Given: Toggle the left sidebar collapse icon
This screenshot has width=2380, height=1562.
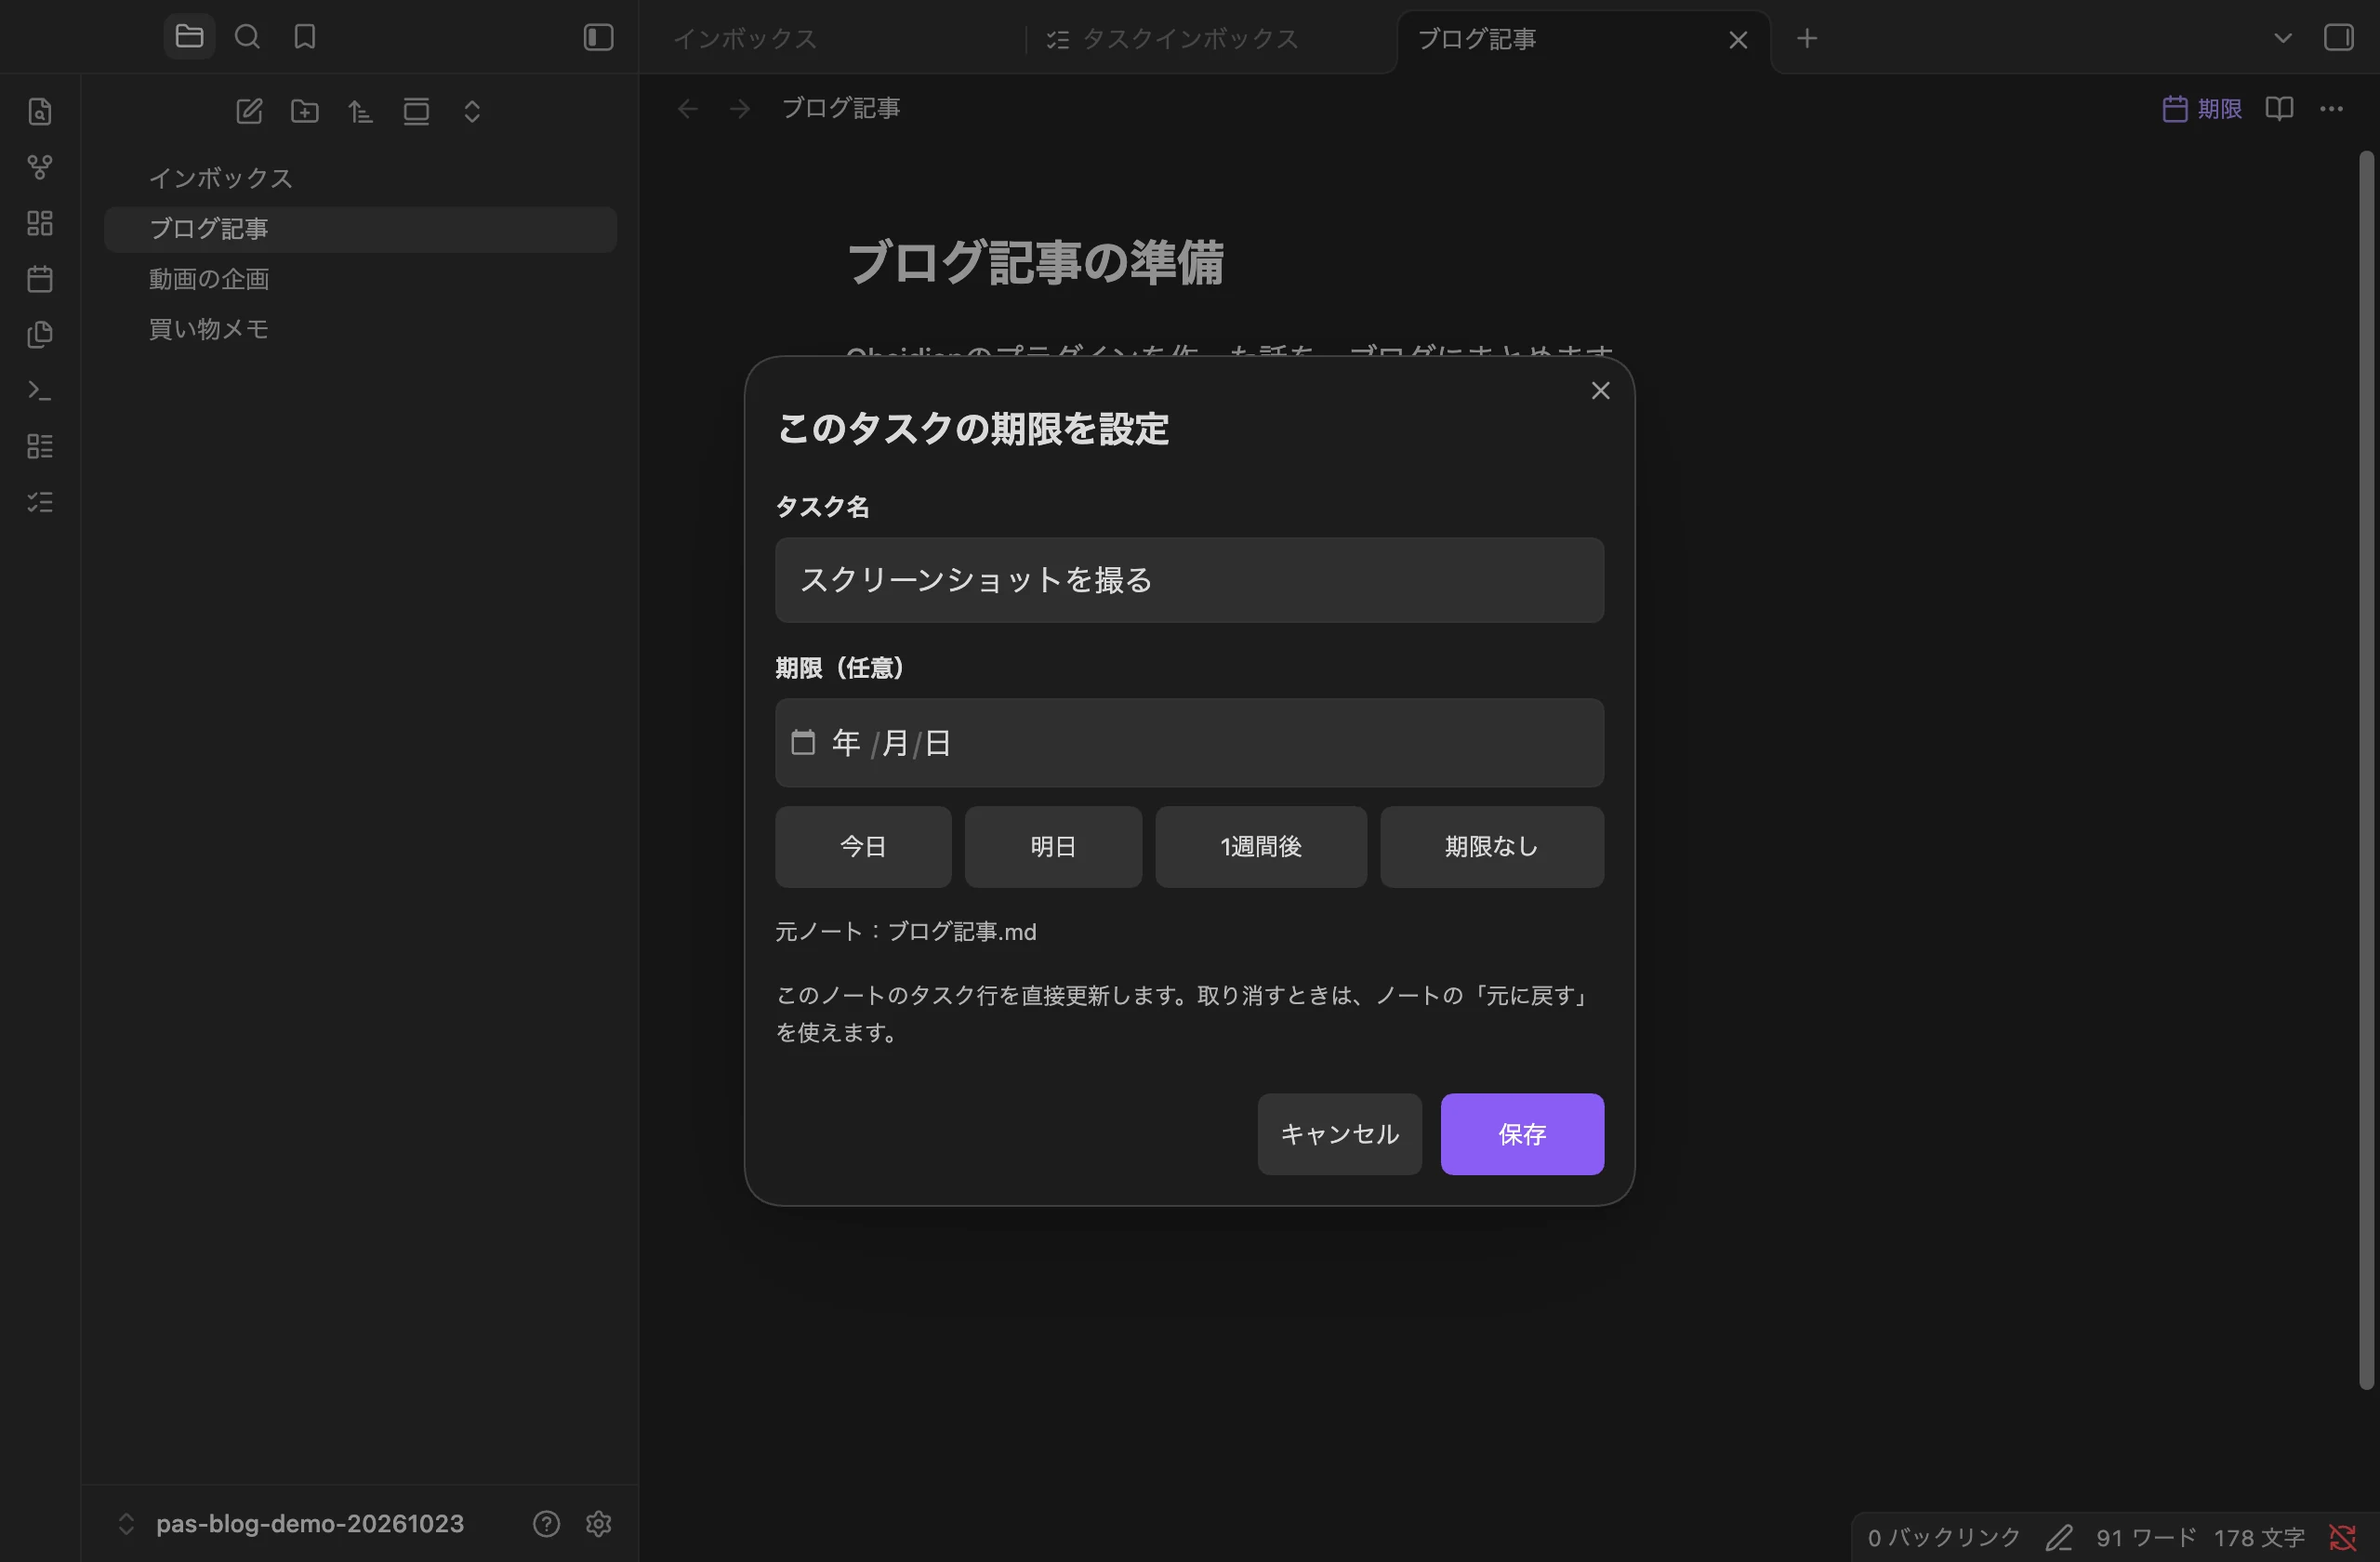Looking at the screenshot, I should tap(598, 37).
